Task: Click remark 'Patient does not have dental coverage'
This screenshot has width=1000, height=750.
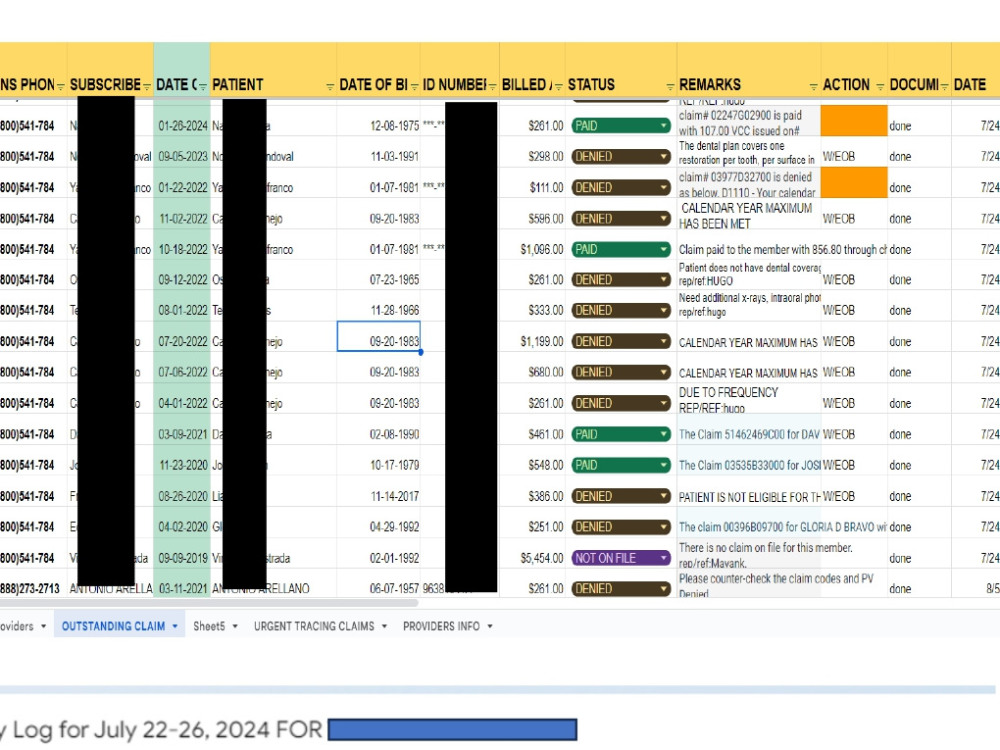Action: [749, 274]
